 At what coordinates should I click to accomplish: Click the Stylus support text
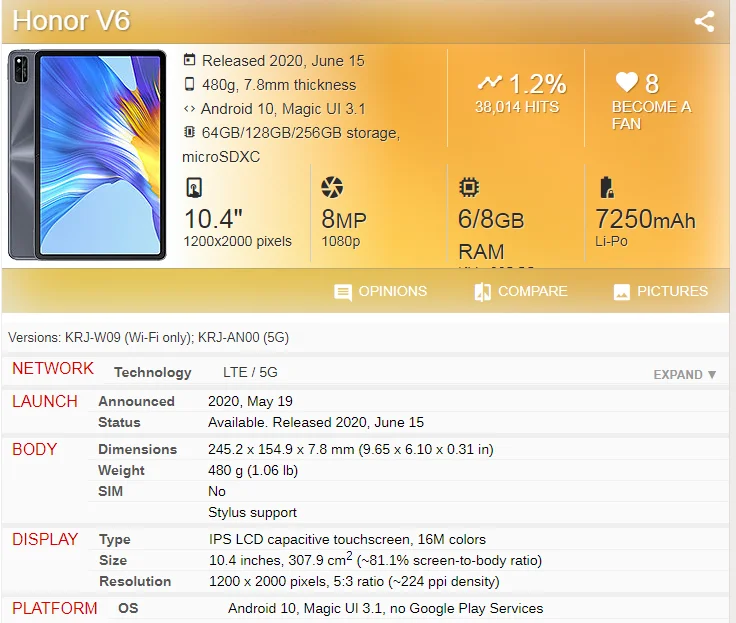click(252, 513)
